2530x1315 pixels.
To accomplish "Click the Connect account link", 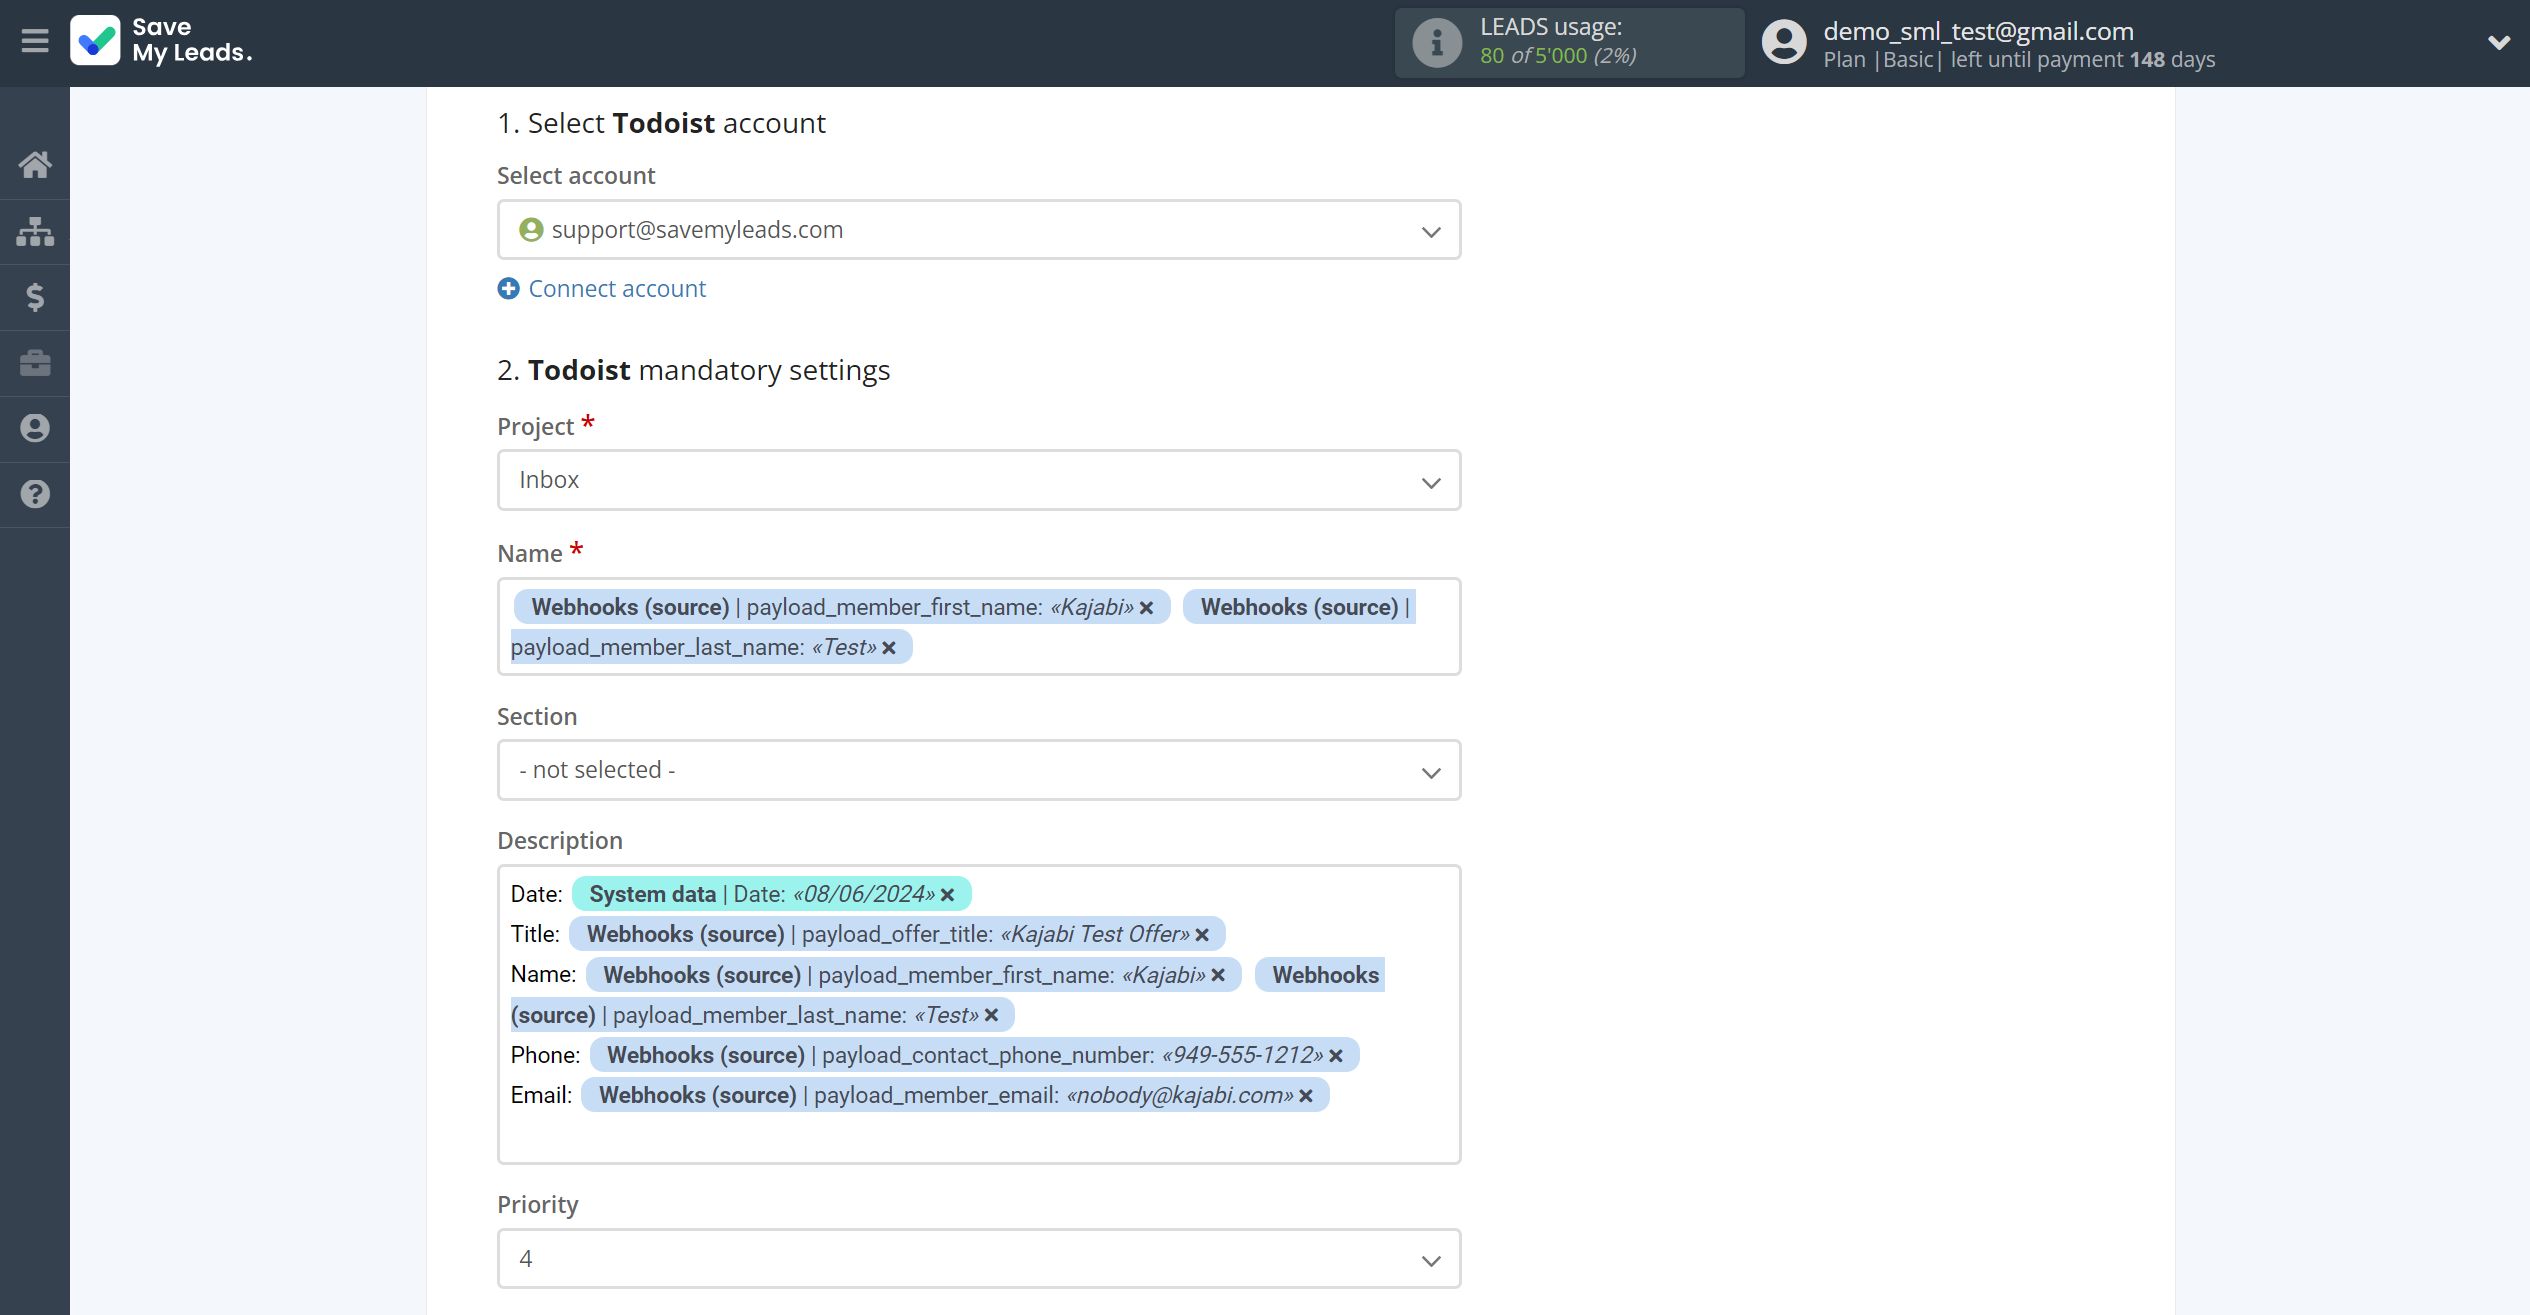I will tap(617, 288).
